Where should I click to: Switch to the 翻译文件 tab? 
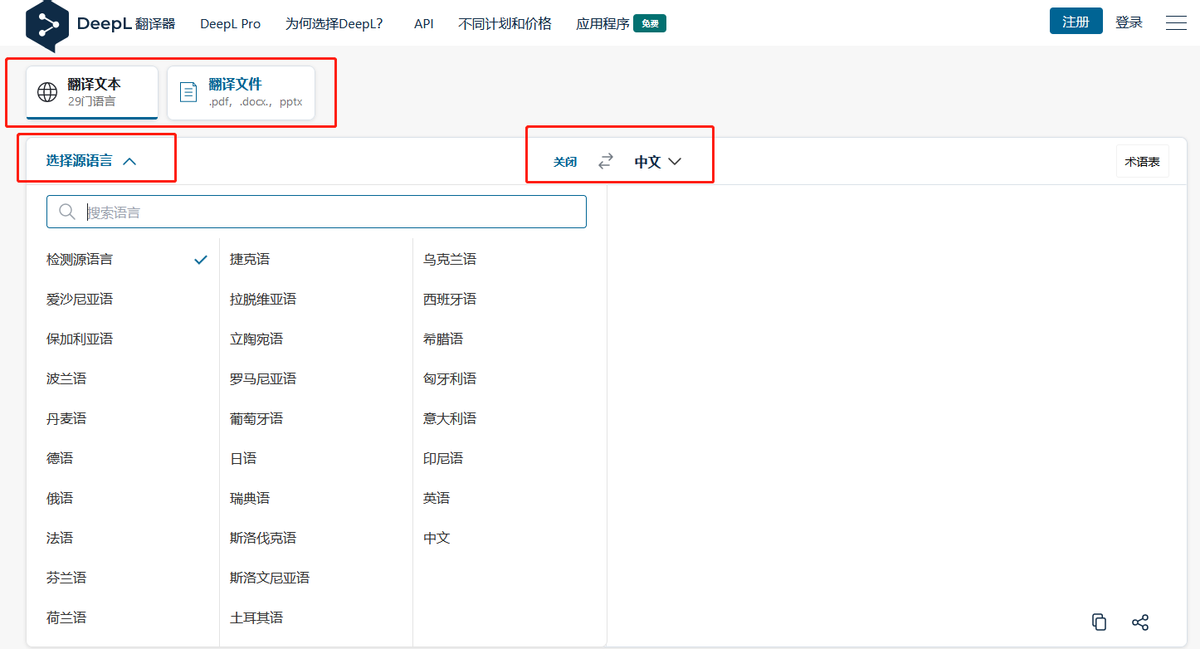click(241, 92)
